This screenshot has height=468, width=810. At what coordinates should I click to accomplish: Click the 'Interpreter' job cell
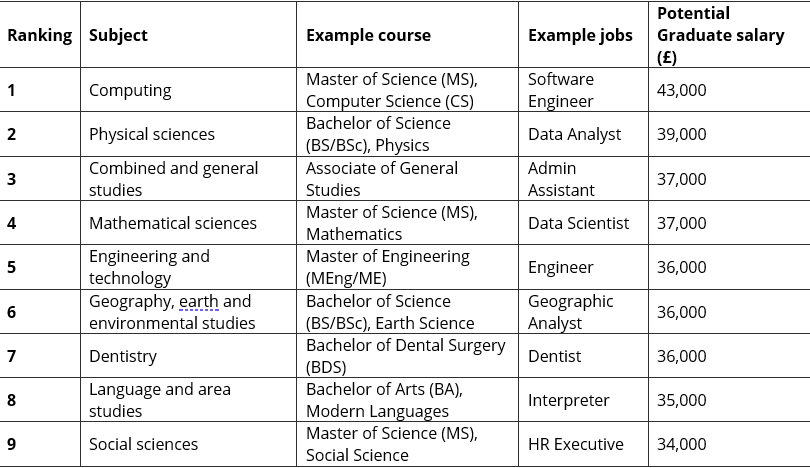tap(583, 400)
